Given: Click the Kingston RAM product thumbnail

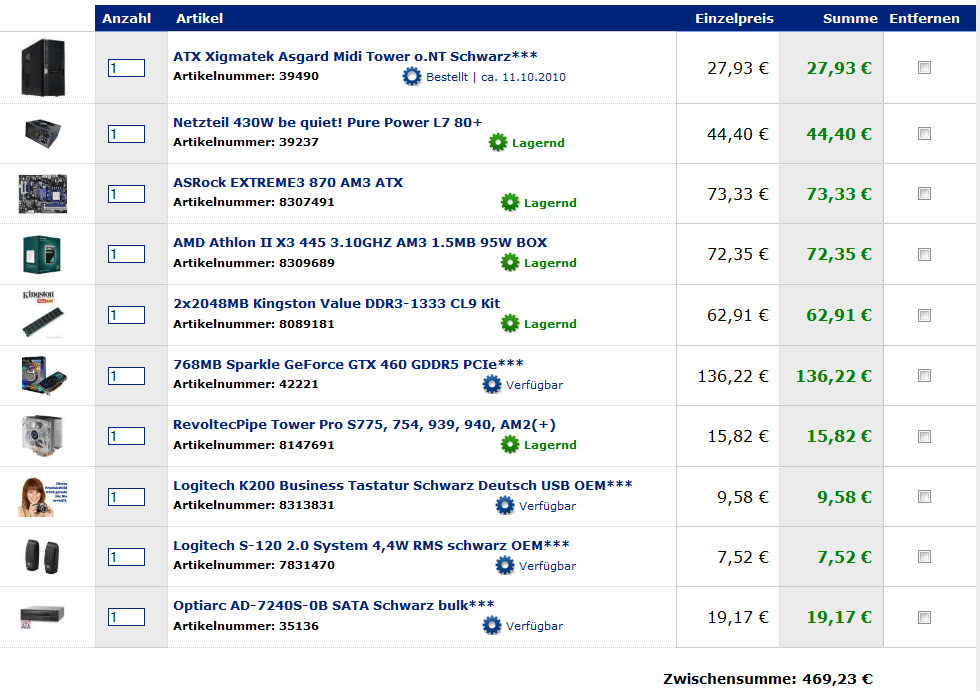Looking at the screenshot, I should (44, 314).
